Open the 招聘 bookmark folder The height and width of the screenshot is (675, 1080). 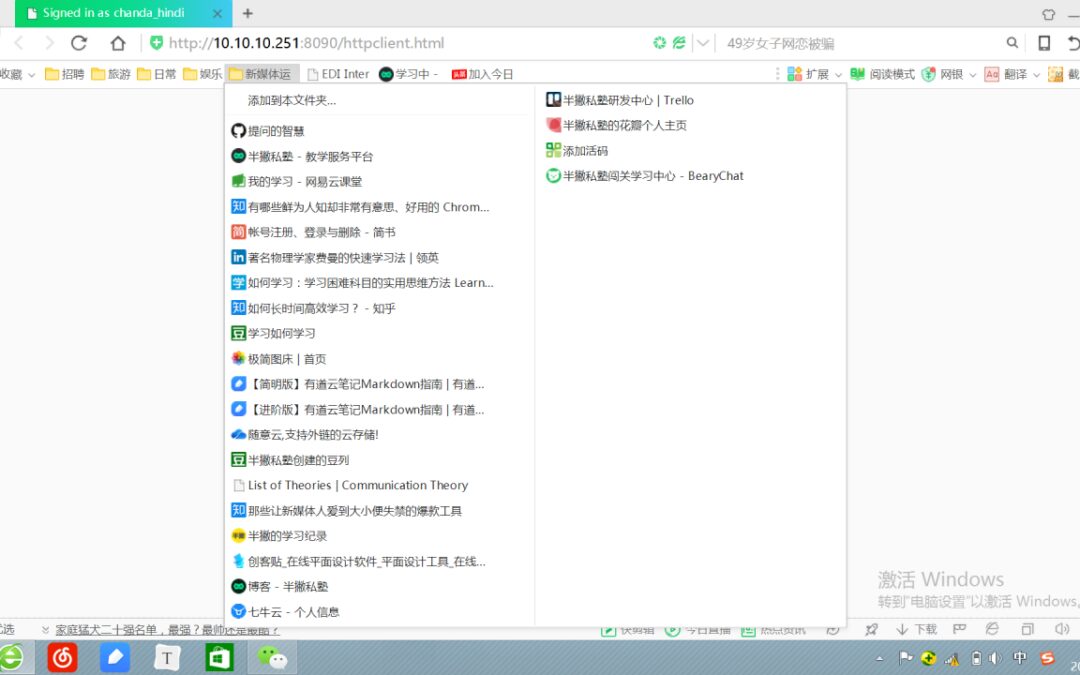pos(65,74)
